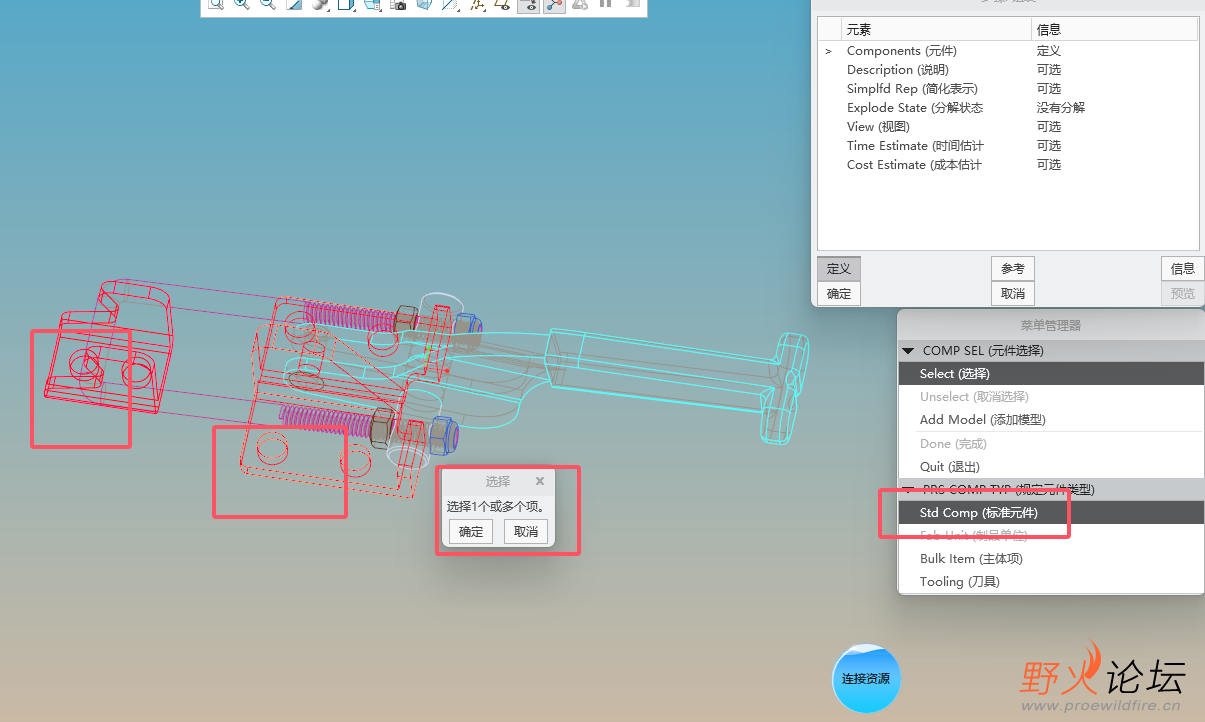Select the Description (说明) row
The image size is (1205, 722).
click(x=1008, y=70)
